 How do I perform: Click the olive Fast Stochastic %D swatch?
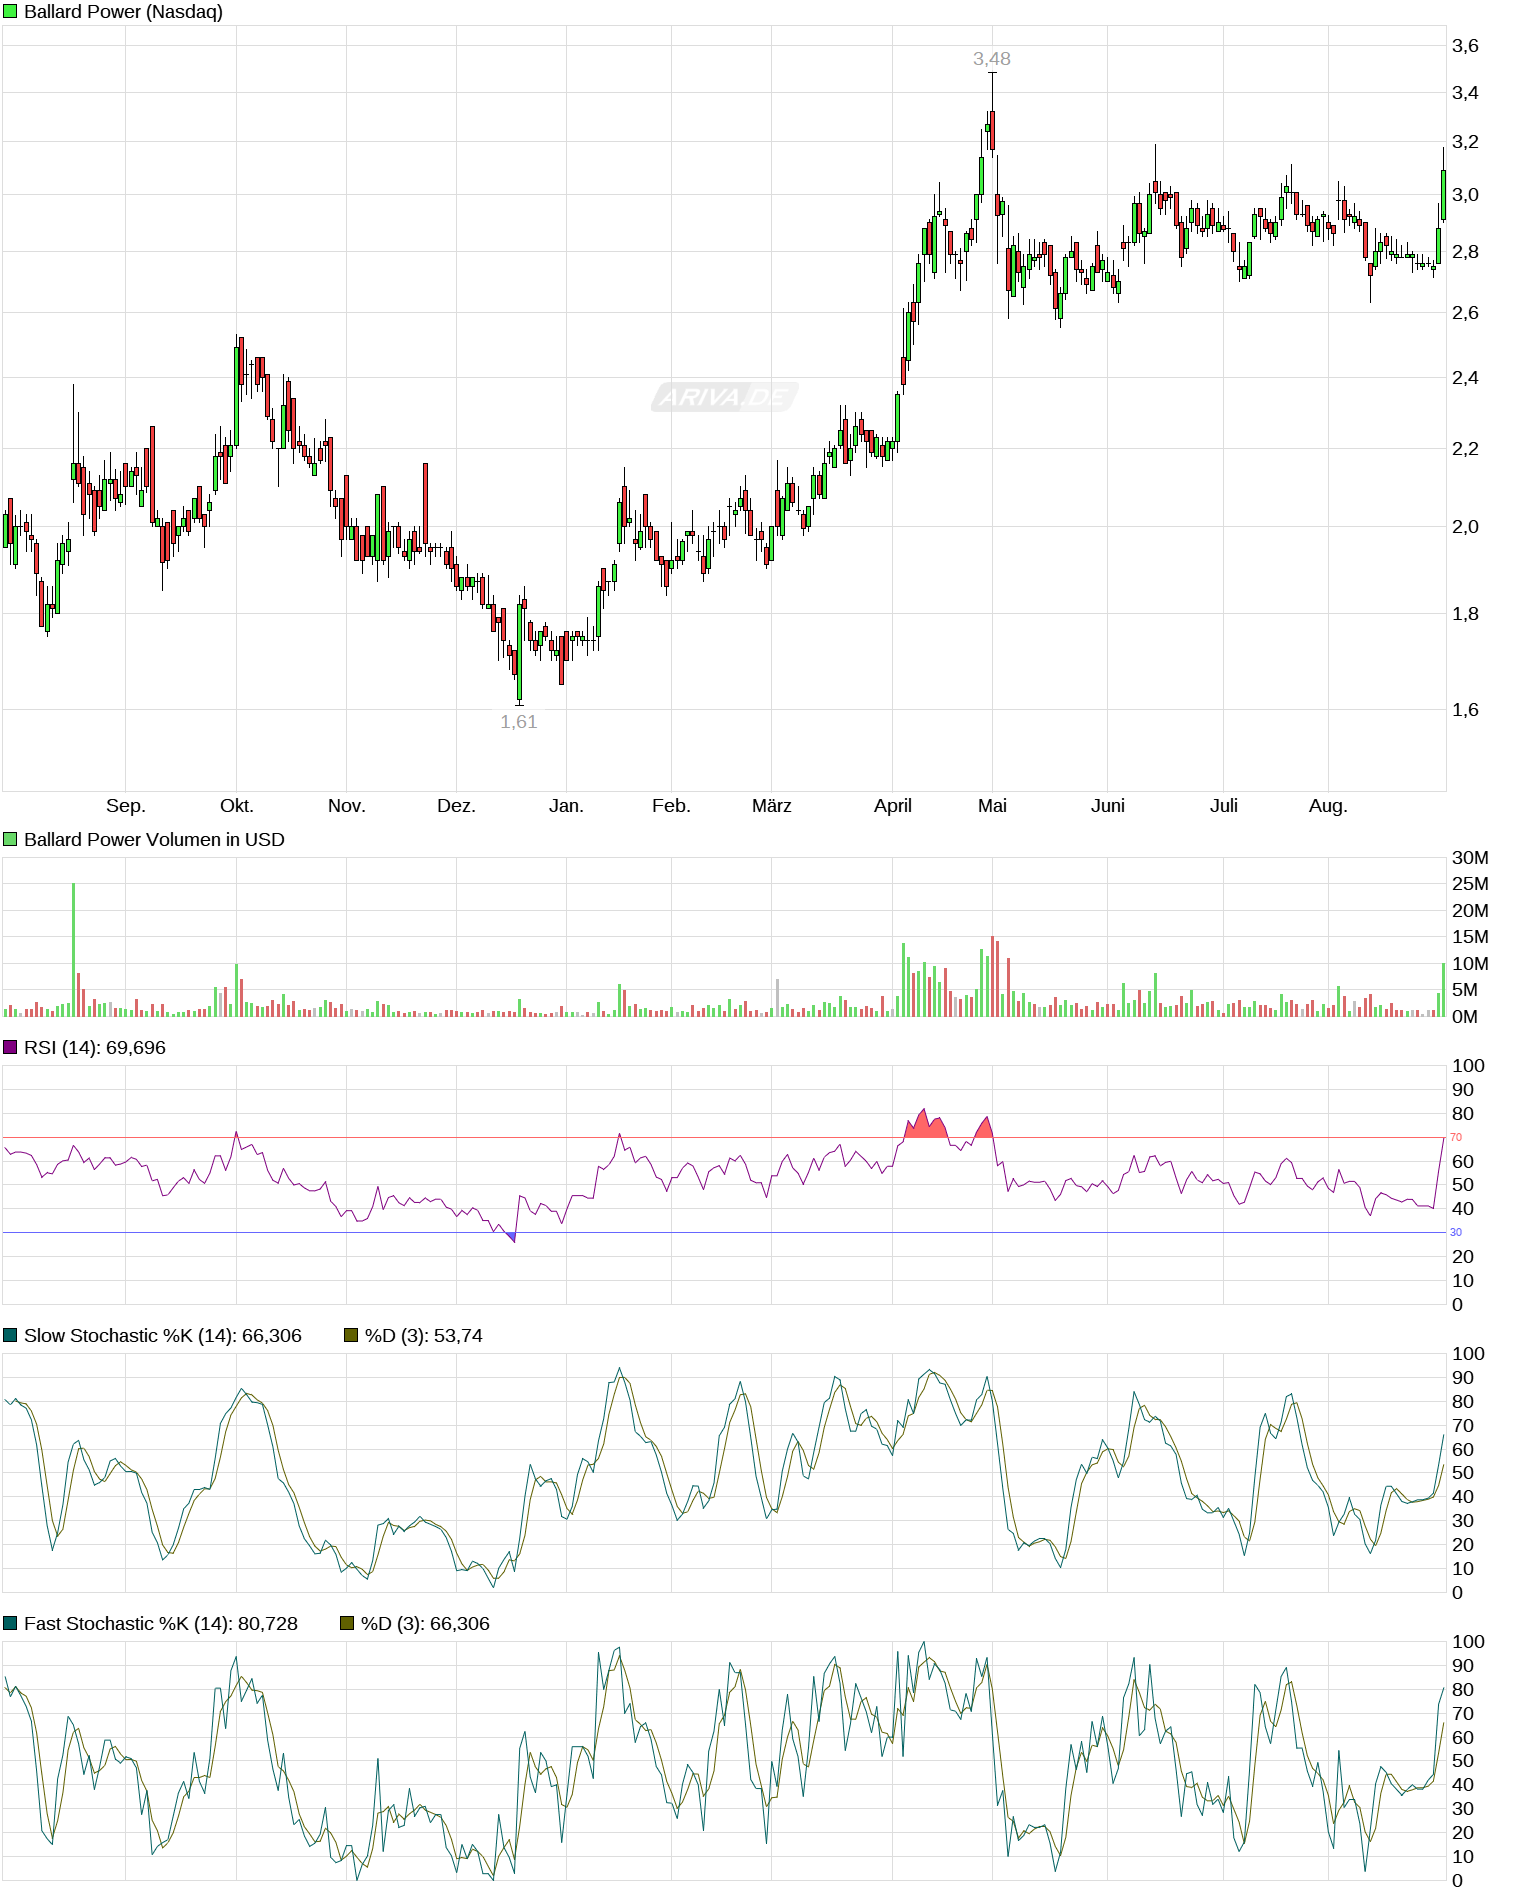(347, 1624)
